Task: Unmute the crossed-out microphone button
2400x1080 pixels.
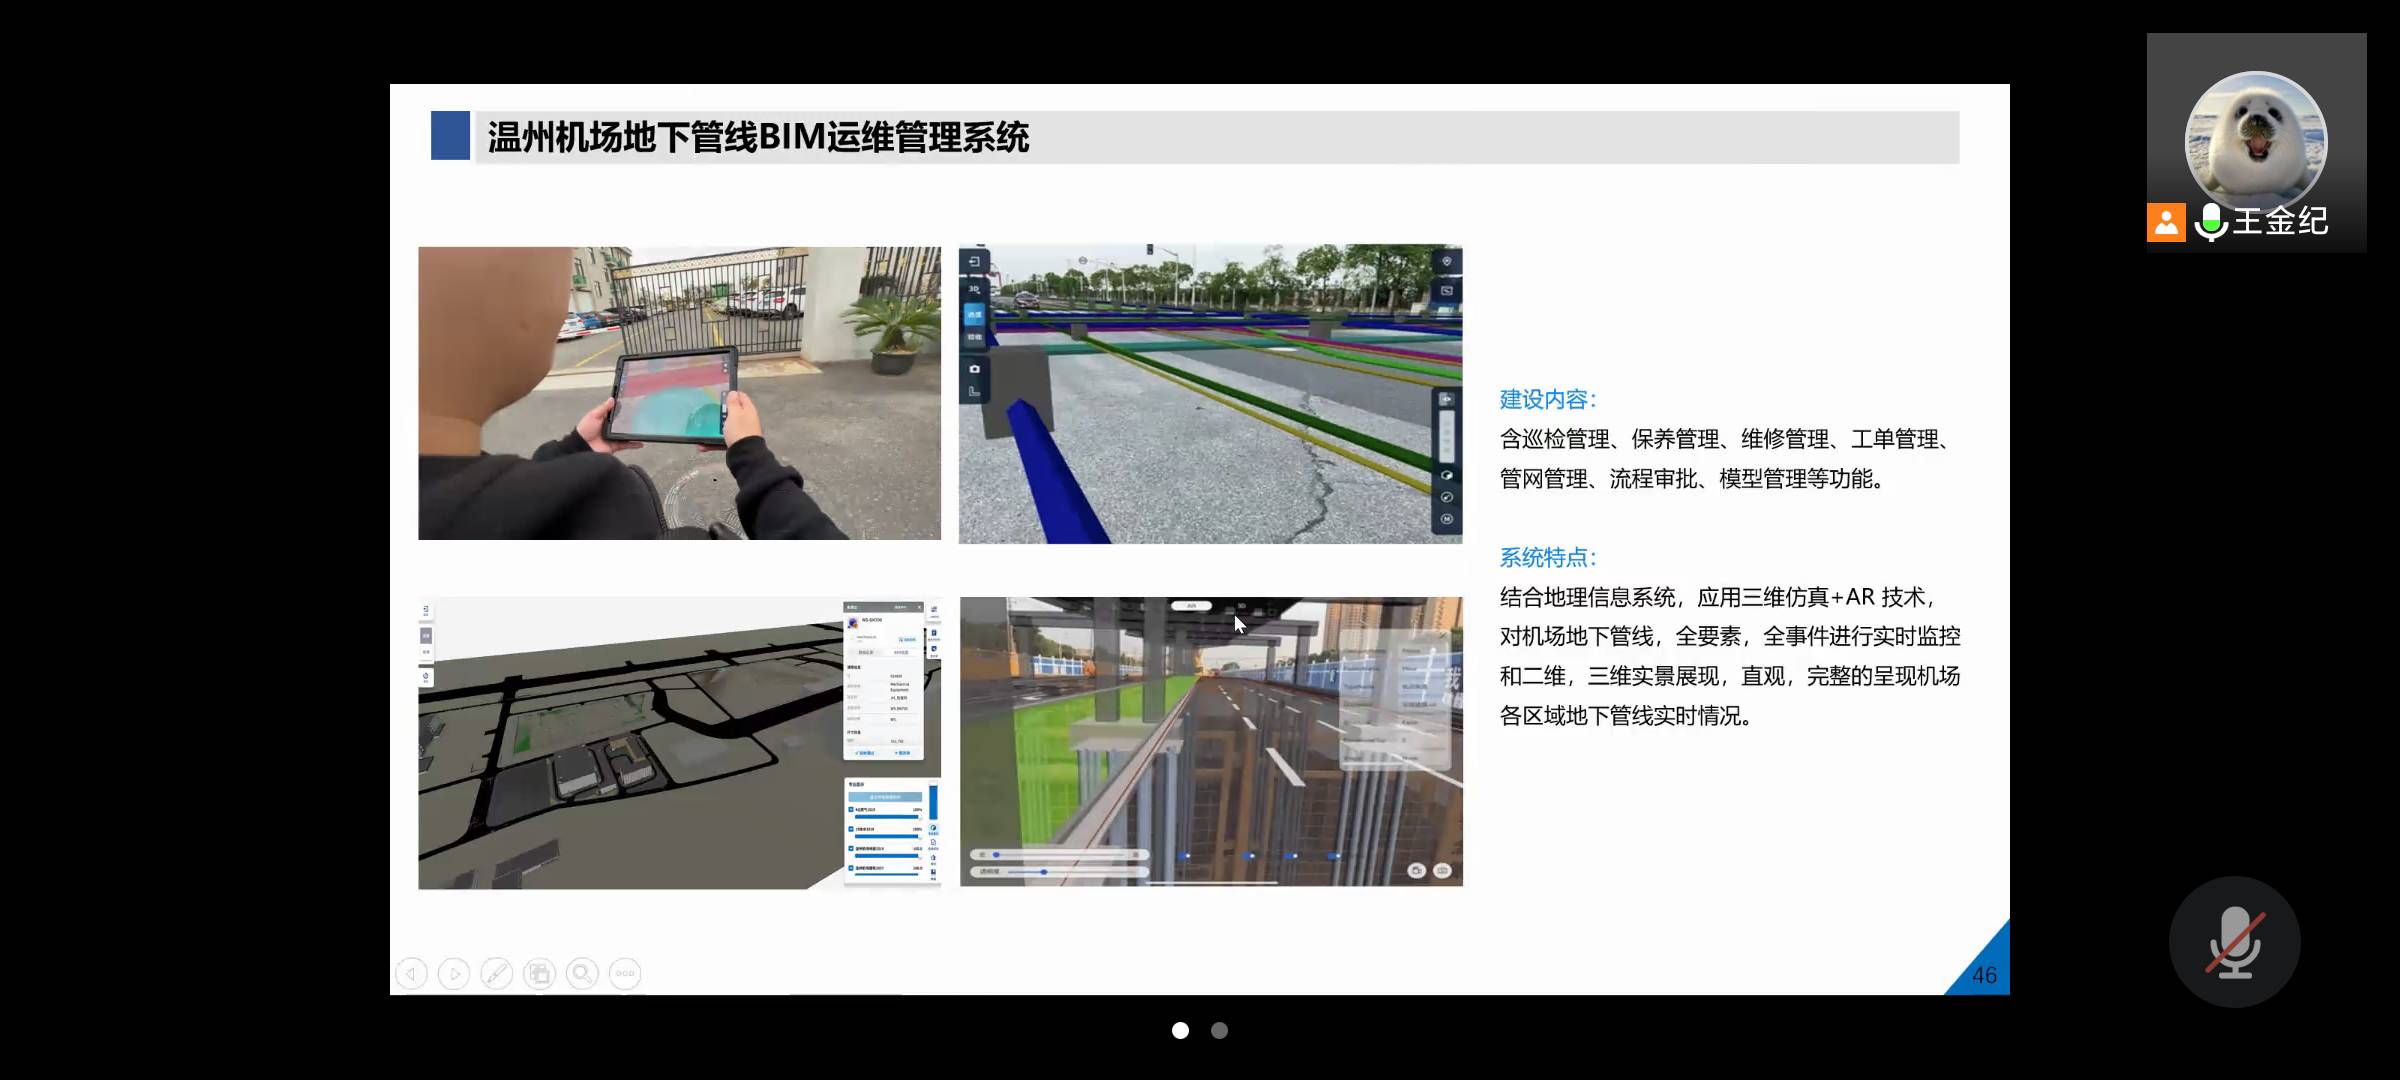Action: (2234, 942)
